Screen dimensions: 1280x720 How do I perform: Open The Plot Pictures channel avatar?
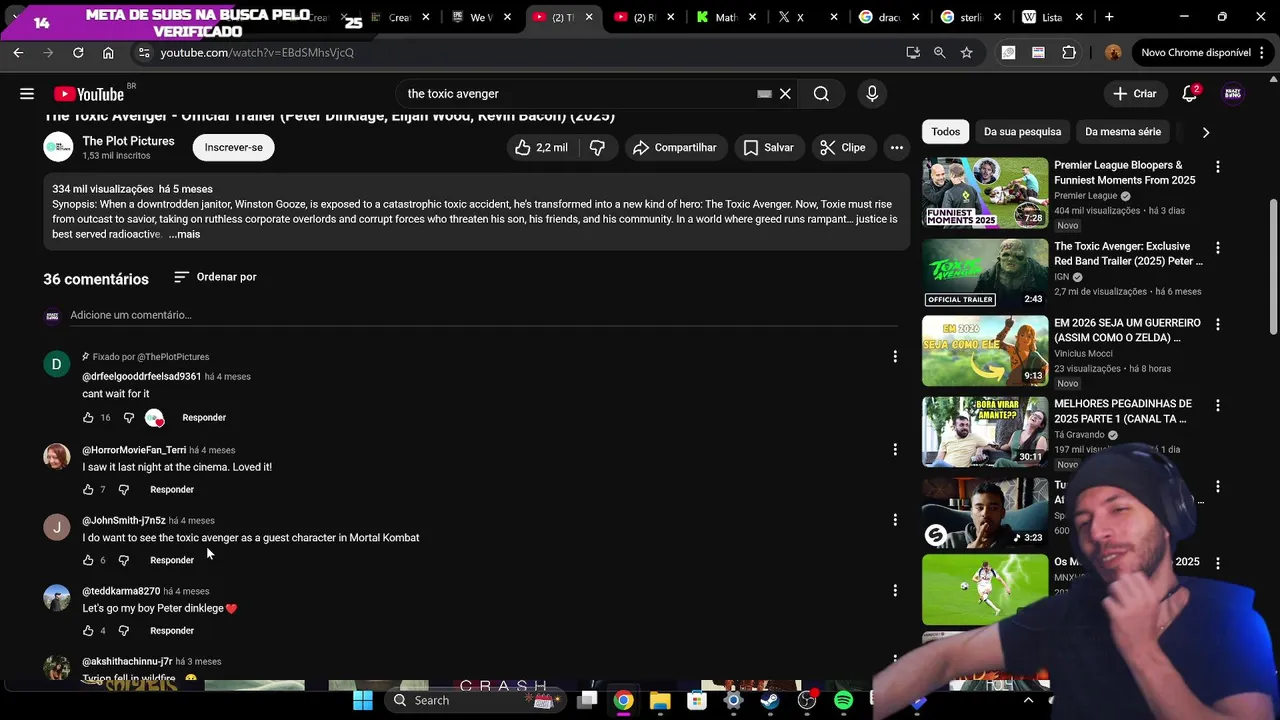(58, 147)
